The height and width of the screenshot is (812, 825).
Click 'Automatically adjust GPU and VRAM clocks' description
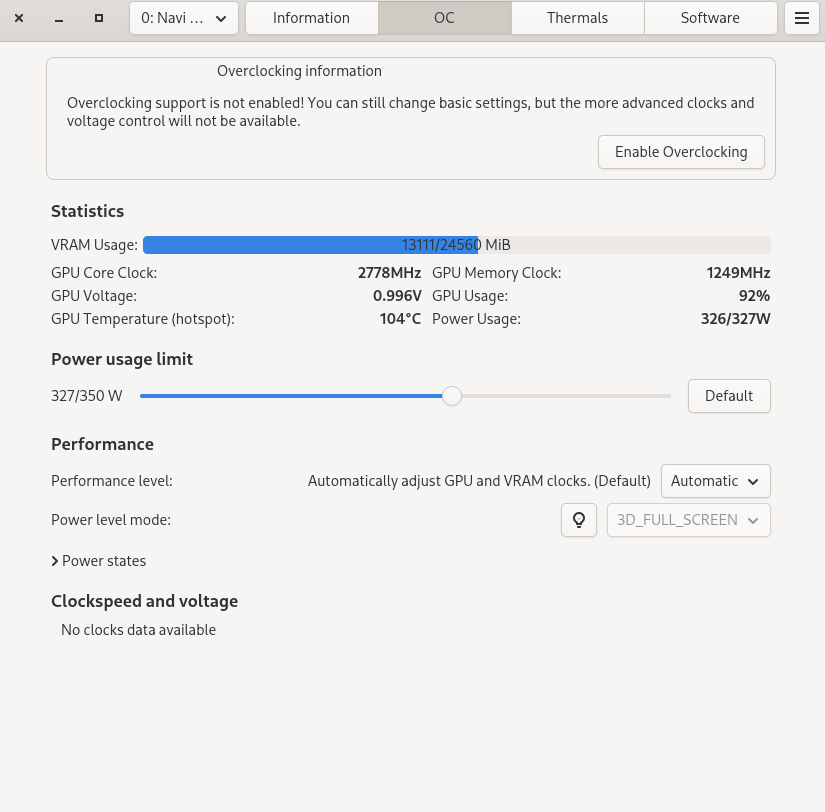point(479,481)
